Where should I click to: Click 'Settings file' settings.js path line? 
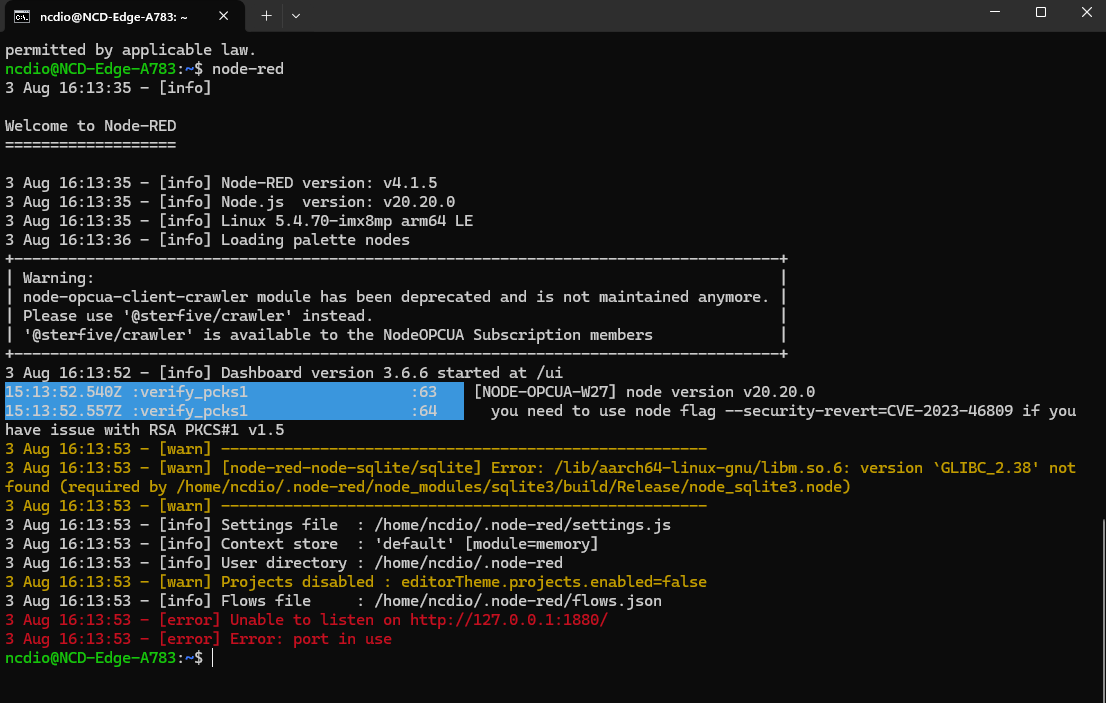click(338, 525)
